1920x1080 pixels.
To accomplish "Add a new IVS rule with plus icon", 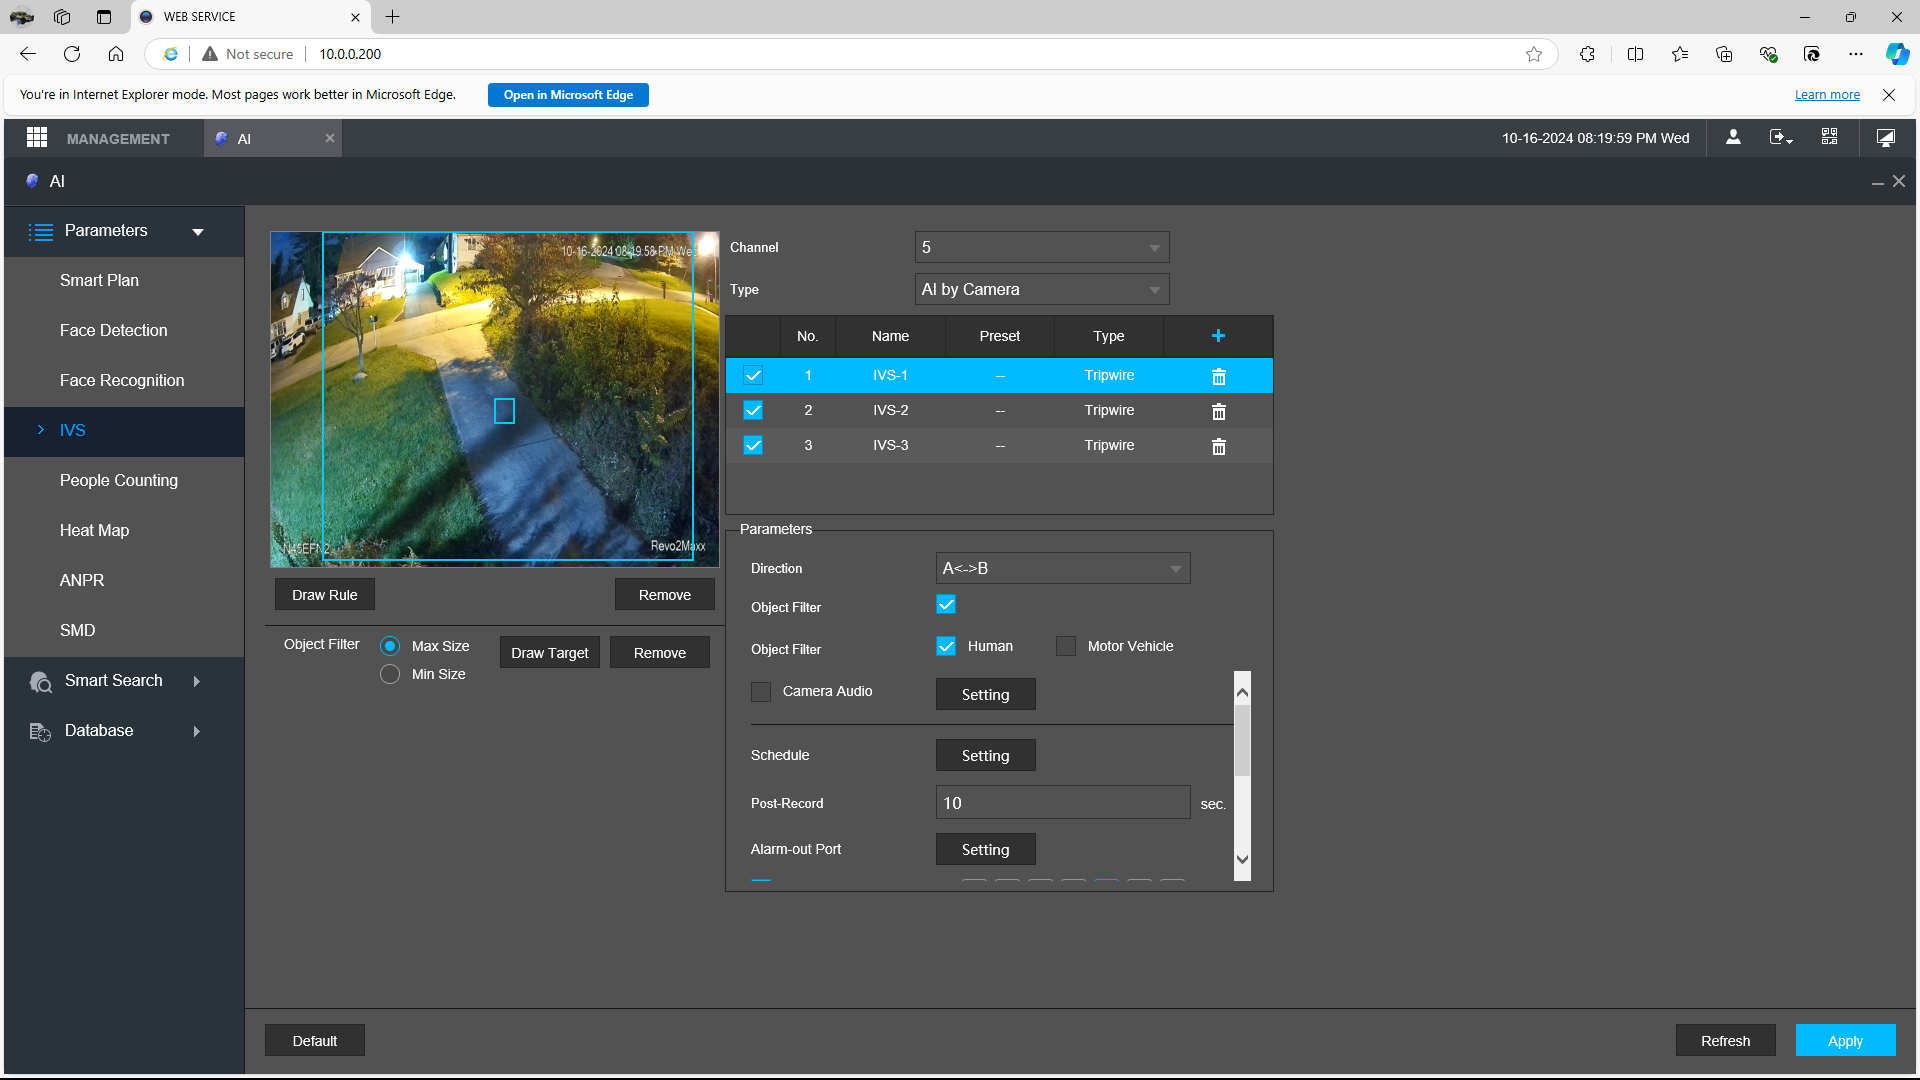I will pyautogui.click(x=1218, y=336).
